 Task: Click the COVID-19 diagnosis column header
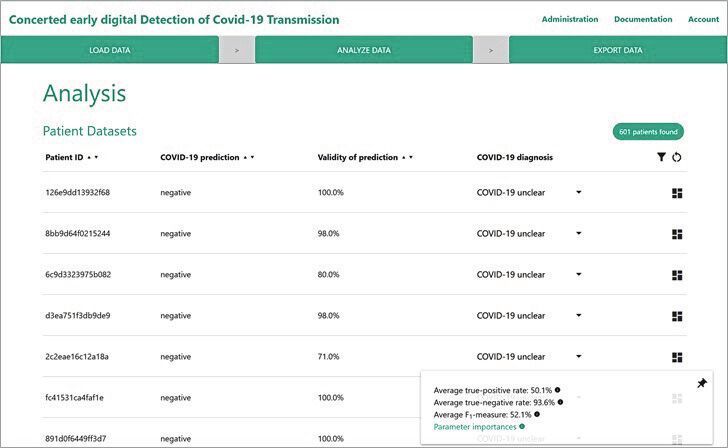(515, 157)
